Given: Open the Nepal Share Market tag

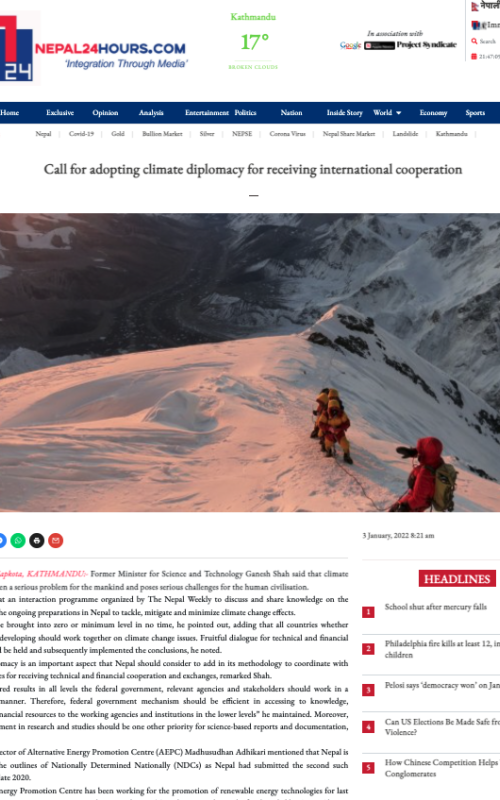Looking at the screenshot, I should coord(348,134).
